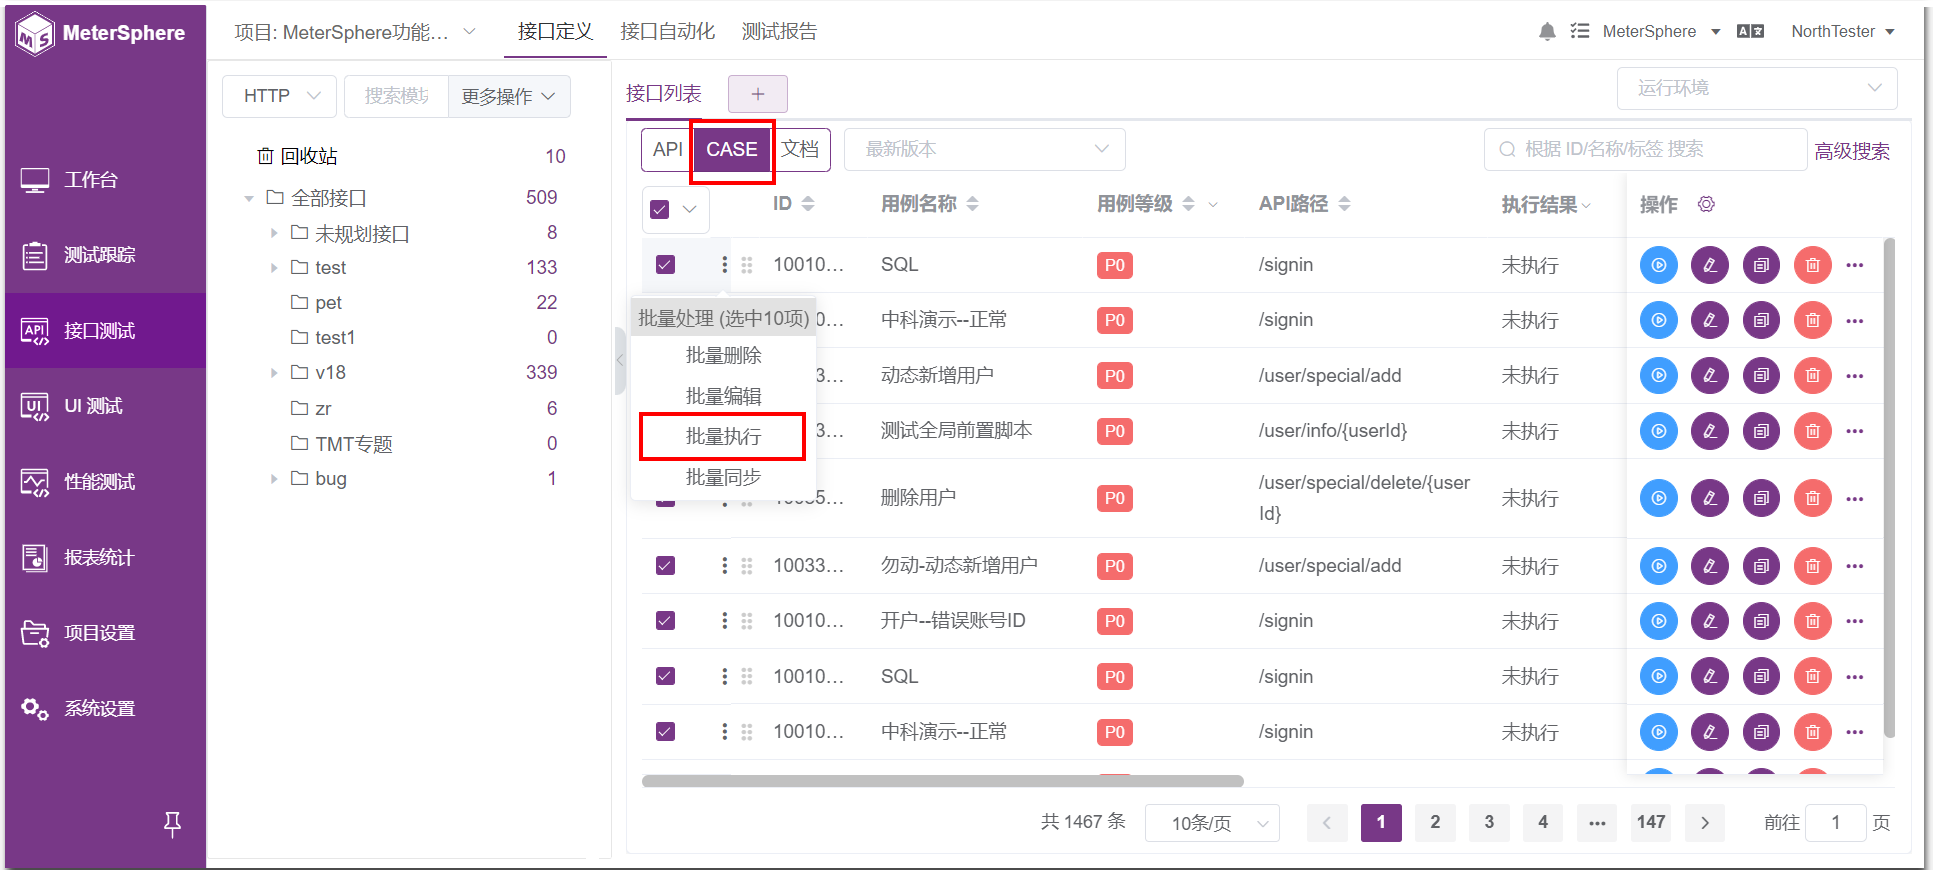This screenshot has height=877, width=1933.
Task: Go to 工作台 in the sidebar
Action: click(105, 180)
